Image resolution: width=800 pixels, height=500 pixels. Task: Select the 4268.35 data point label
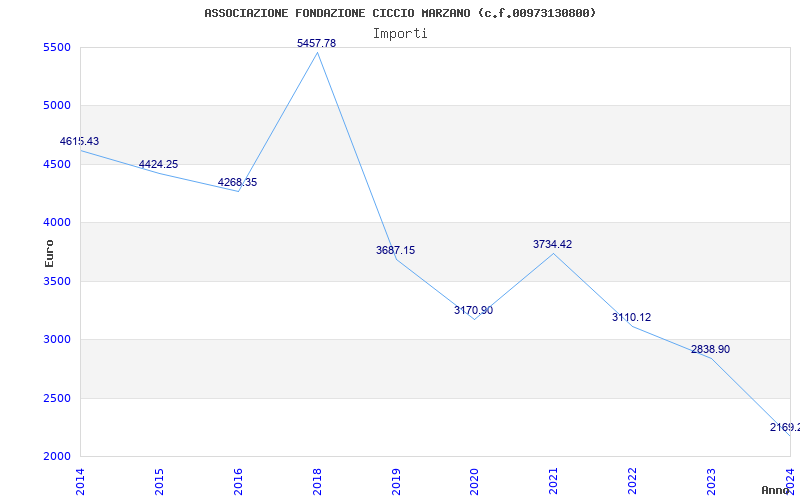(238, 183)
